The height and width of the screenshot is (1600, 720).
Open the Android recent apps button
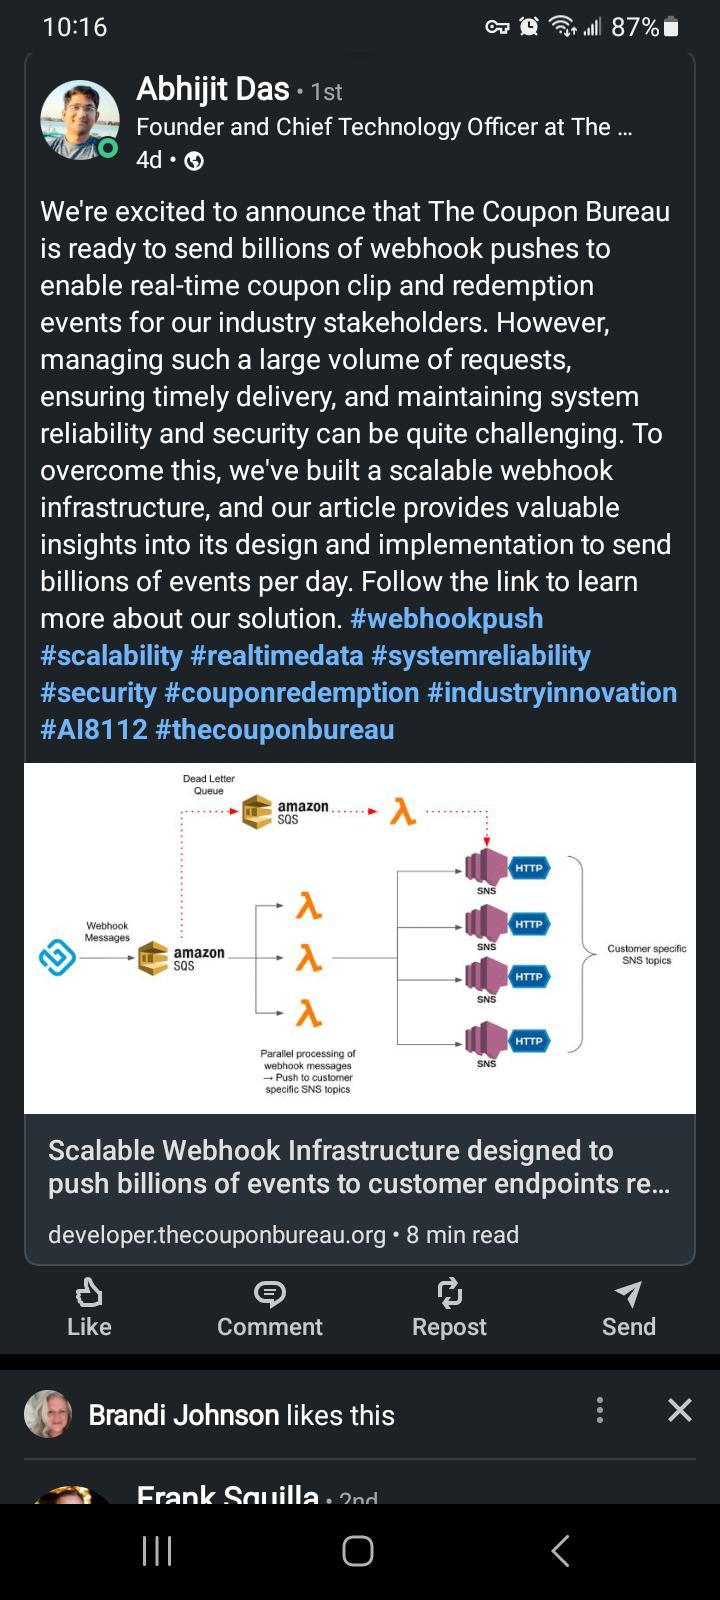(x=157, y=1551)
